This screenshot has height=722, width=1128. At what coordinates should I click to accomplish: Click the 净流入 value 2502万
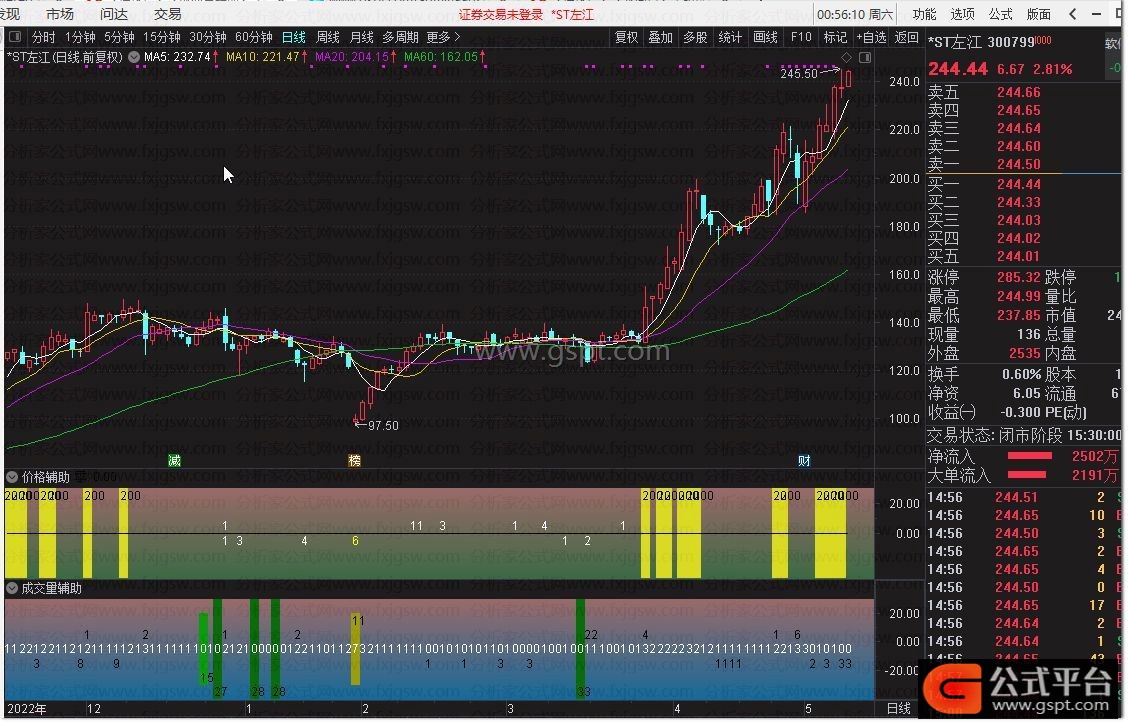1094,457
